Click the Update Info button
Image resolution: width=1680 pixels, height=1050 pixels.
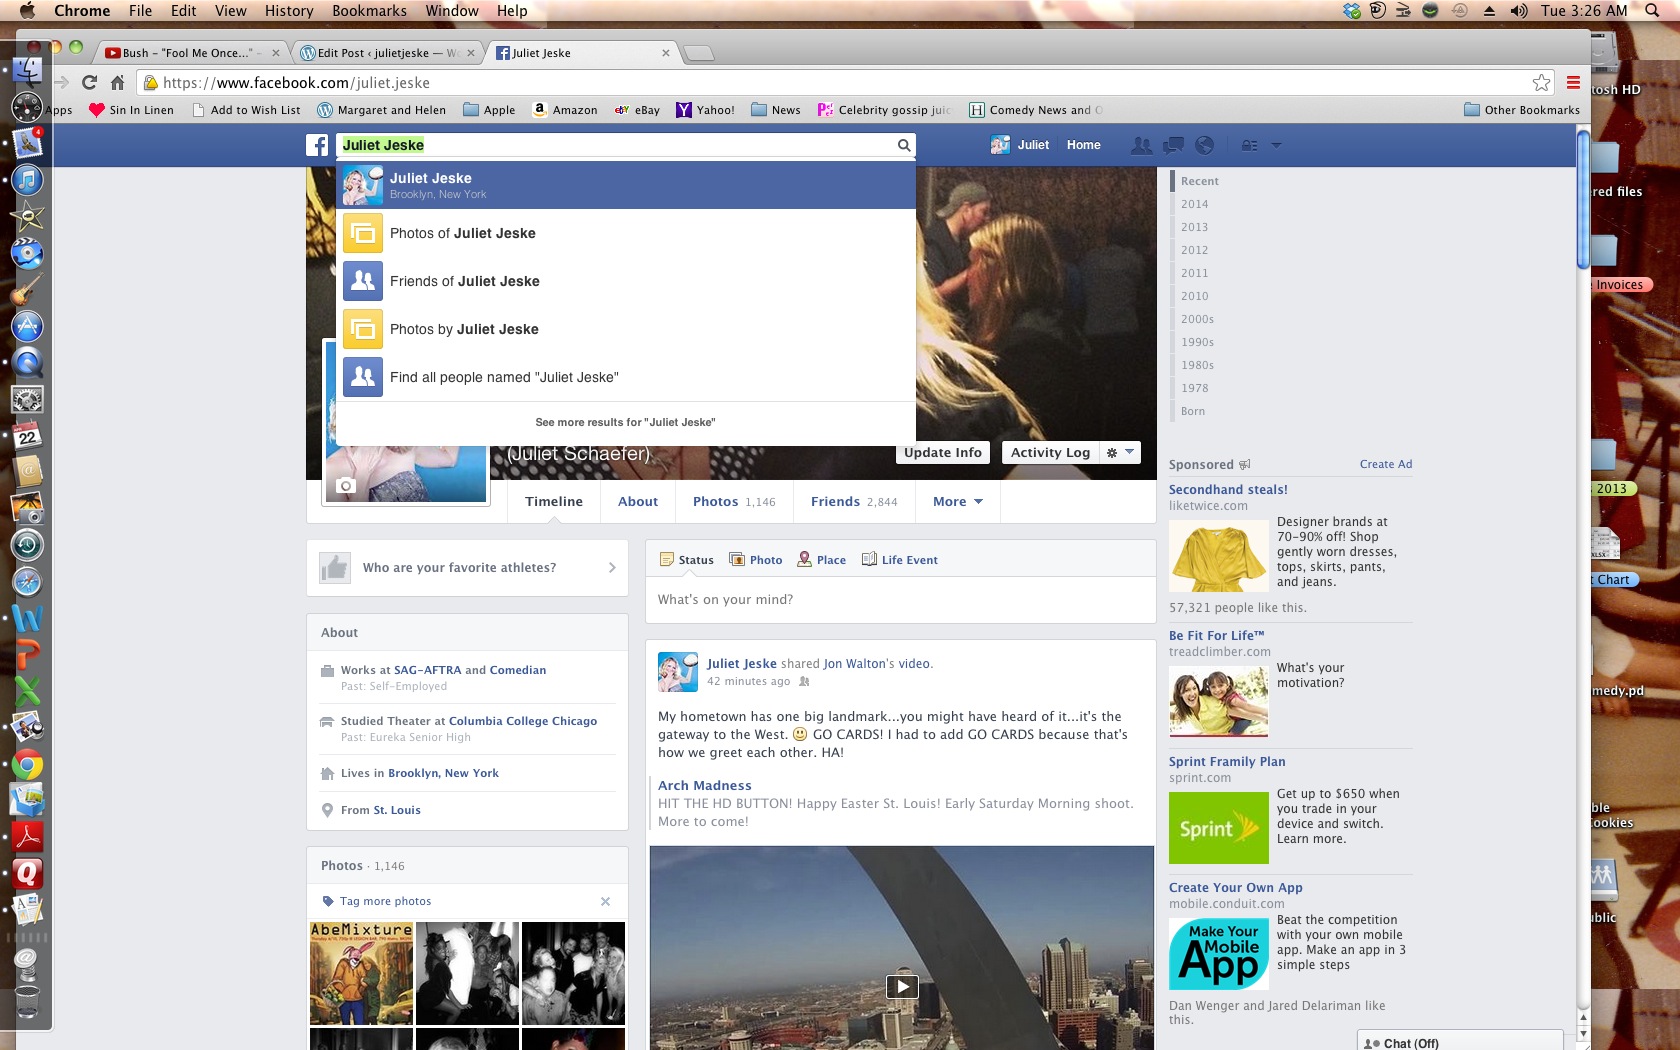pyautogui.click(x=943, y=453)
